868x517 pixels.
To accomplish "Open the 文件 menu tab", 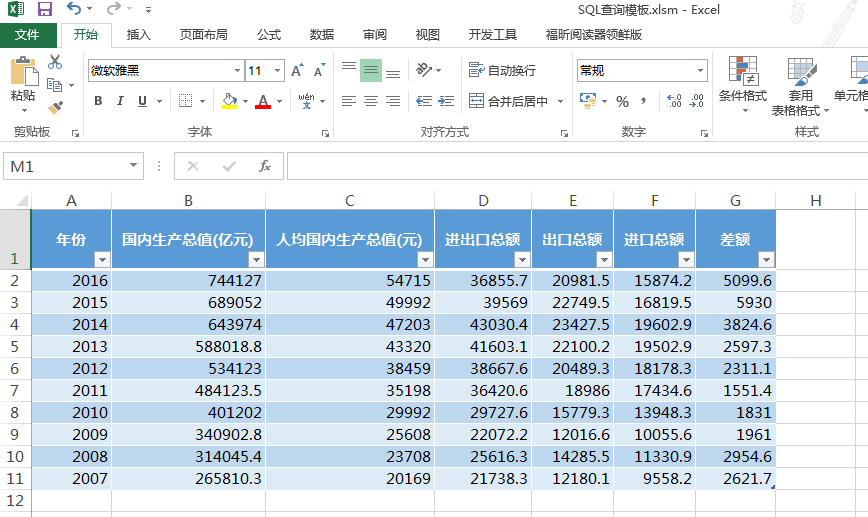I will [28, 35].
